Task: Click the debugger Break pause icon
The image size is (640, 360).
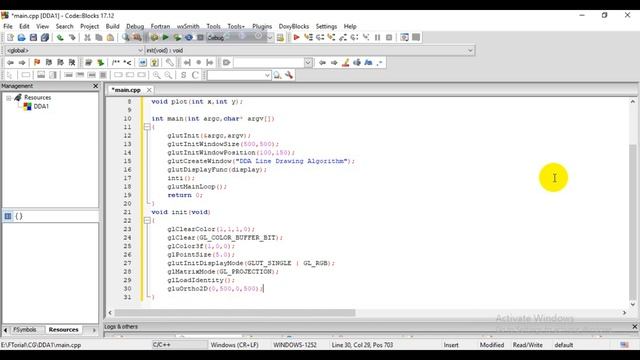Action: pyautogui.click(x=378, y=38)
